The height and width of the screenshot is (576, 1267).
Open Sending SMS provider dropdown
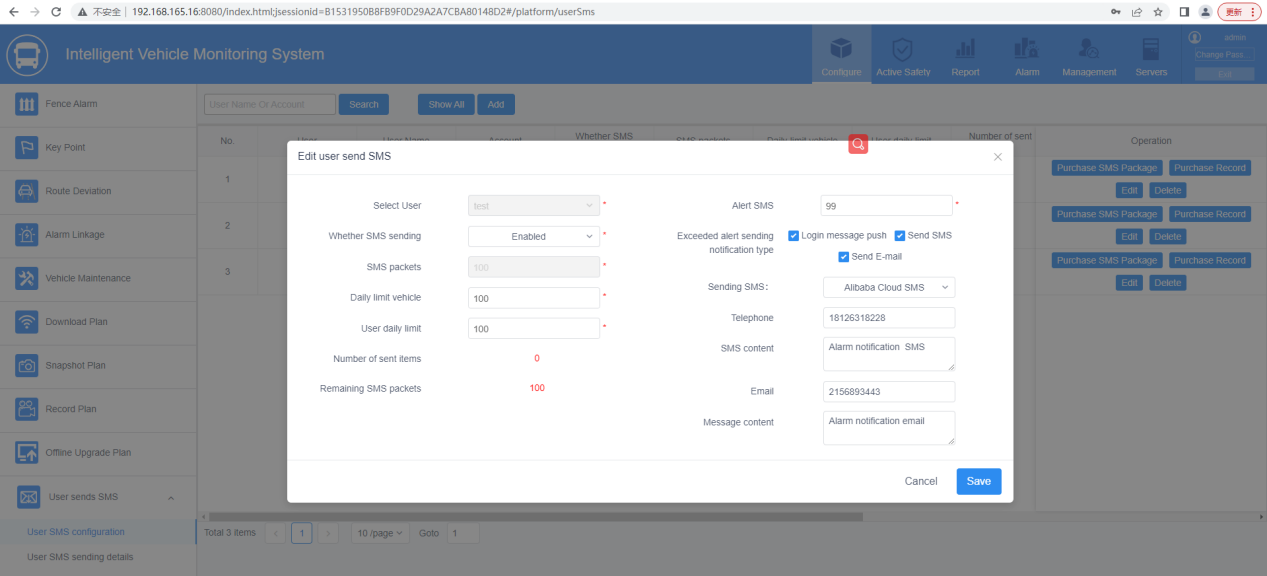[889, 287]
